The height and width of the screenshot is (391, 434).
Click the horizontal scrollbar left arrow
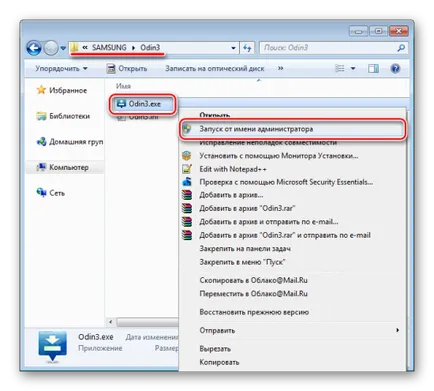111,322
